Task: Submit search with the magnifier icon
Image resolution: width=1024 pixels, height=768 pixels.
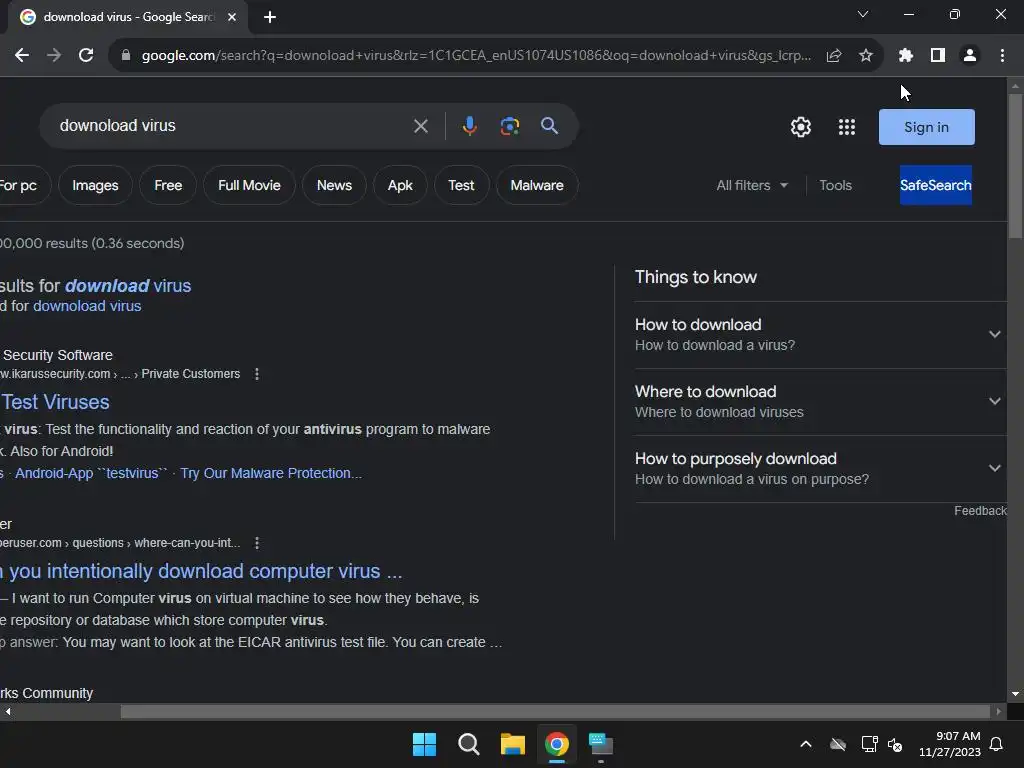Action: coord(549,126)
